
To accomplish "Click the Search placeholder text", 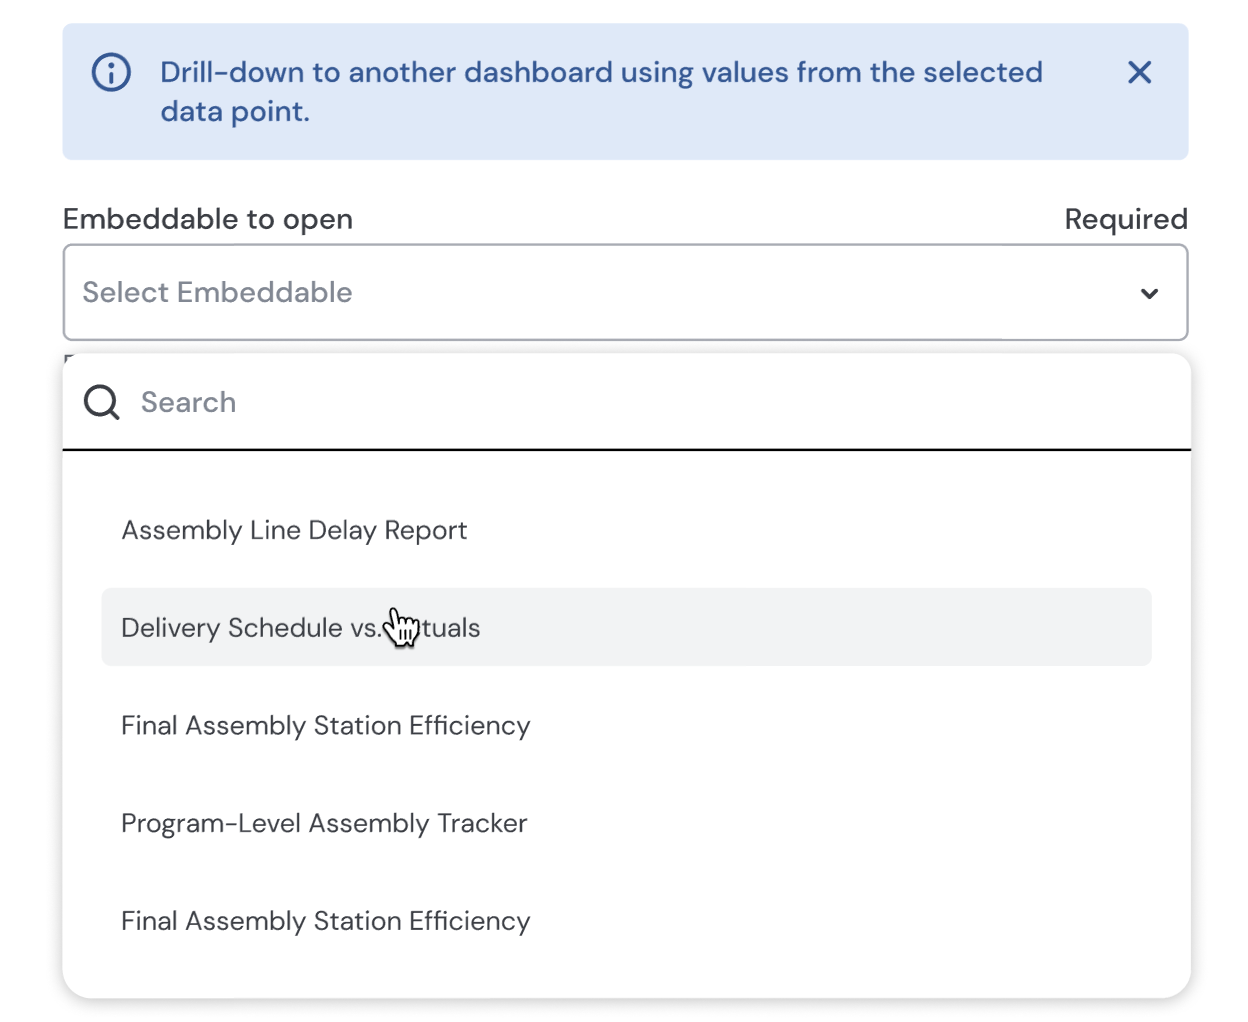I will pos(189,402).
